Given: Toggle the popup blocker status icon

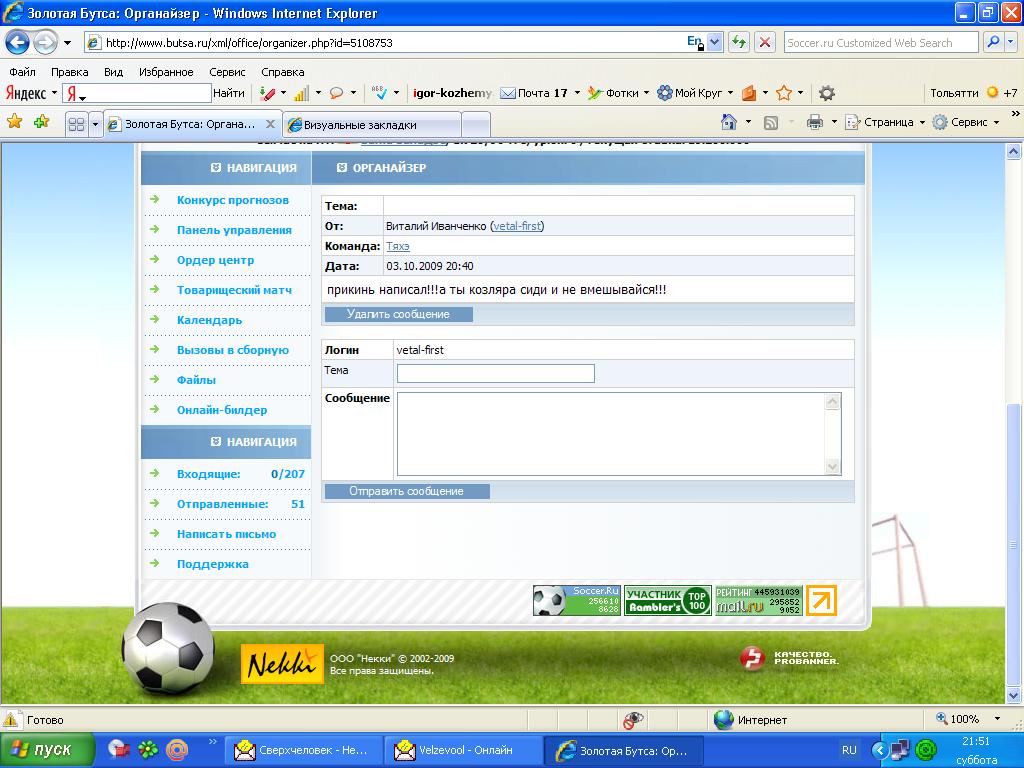Looking at the screenshot, I should tap(633, 719).
